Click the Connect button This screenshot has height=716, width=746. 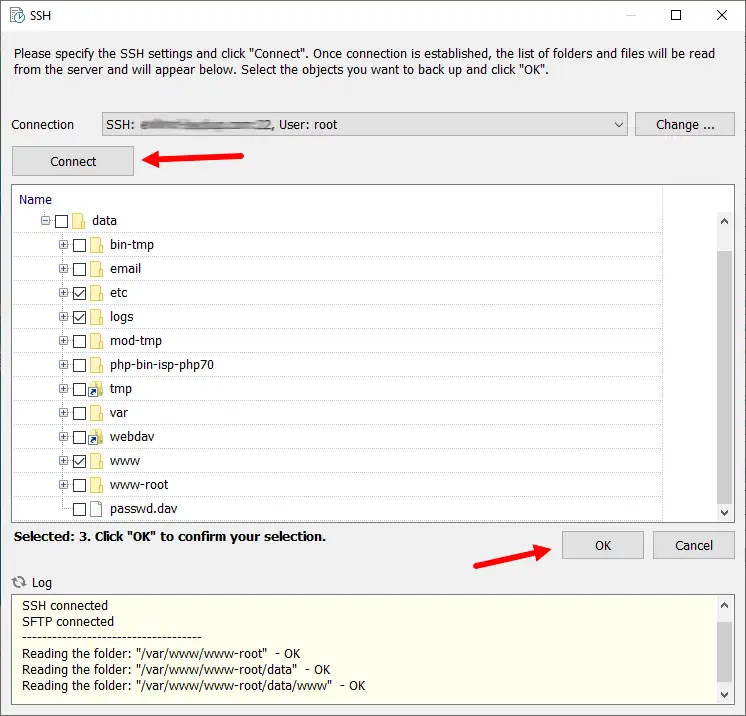[x=73, y=161]
